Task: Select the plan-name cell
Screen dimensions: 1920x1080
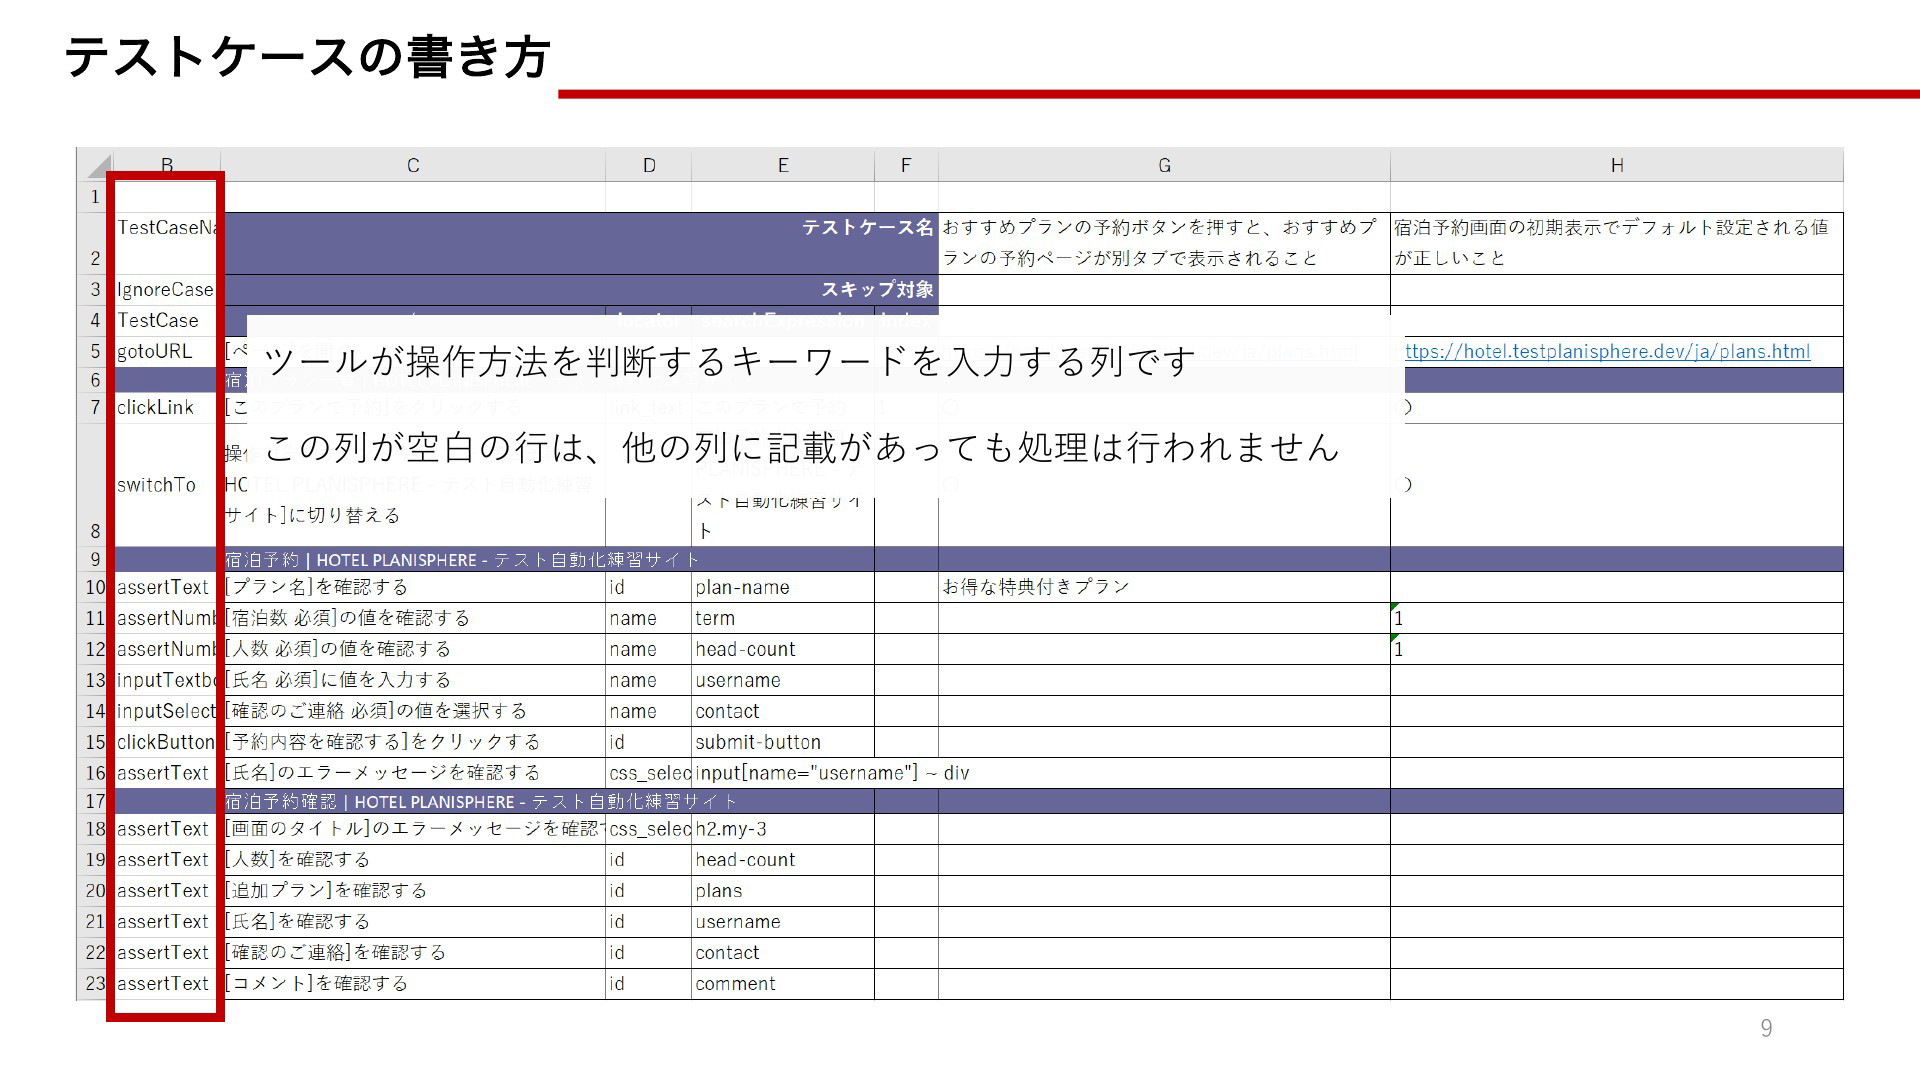Action: click(783, 587)
